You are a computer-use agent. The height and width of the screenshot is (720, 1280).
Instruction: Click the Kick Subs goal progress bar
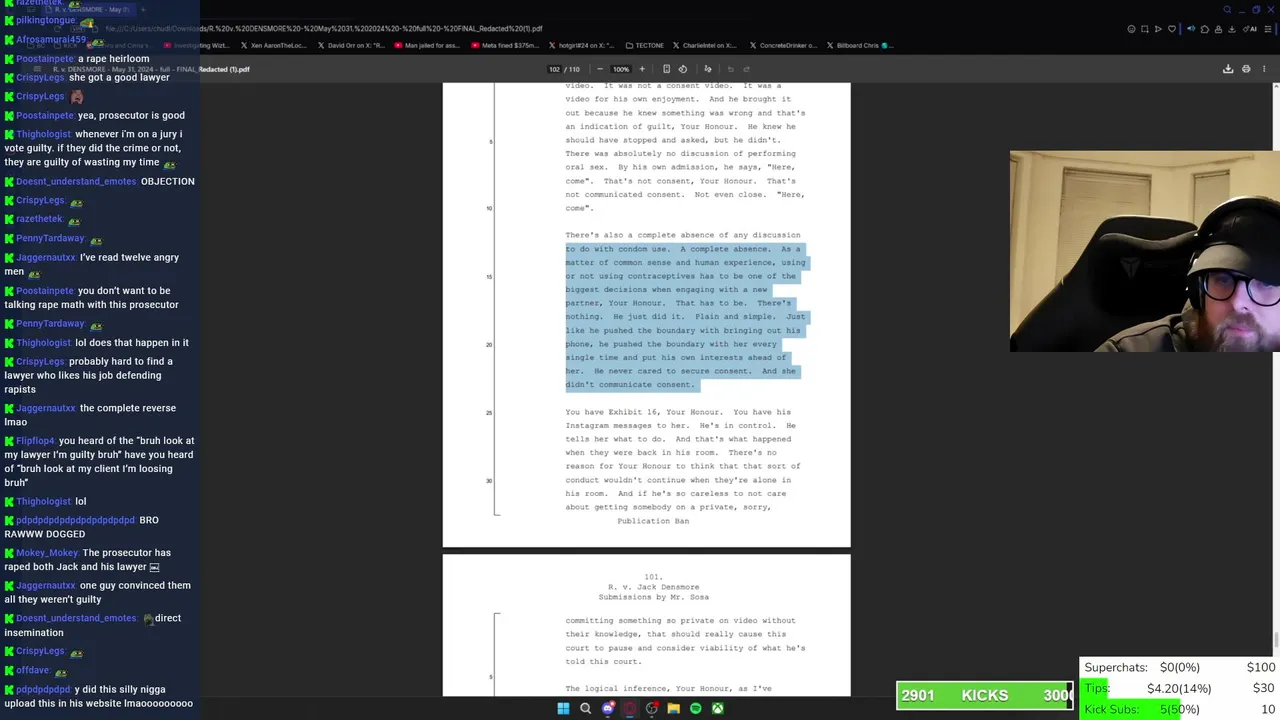tap(1179, 709)
